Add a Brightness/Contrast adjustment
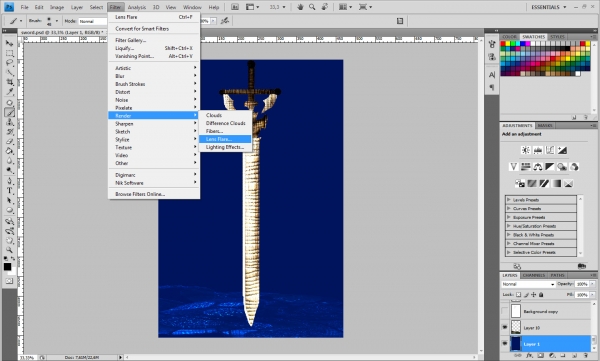 (526, 150)
